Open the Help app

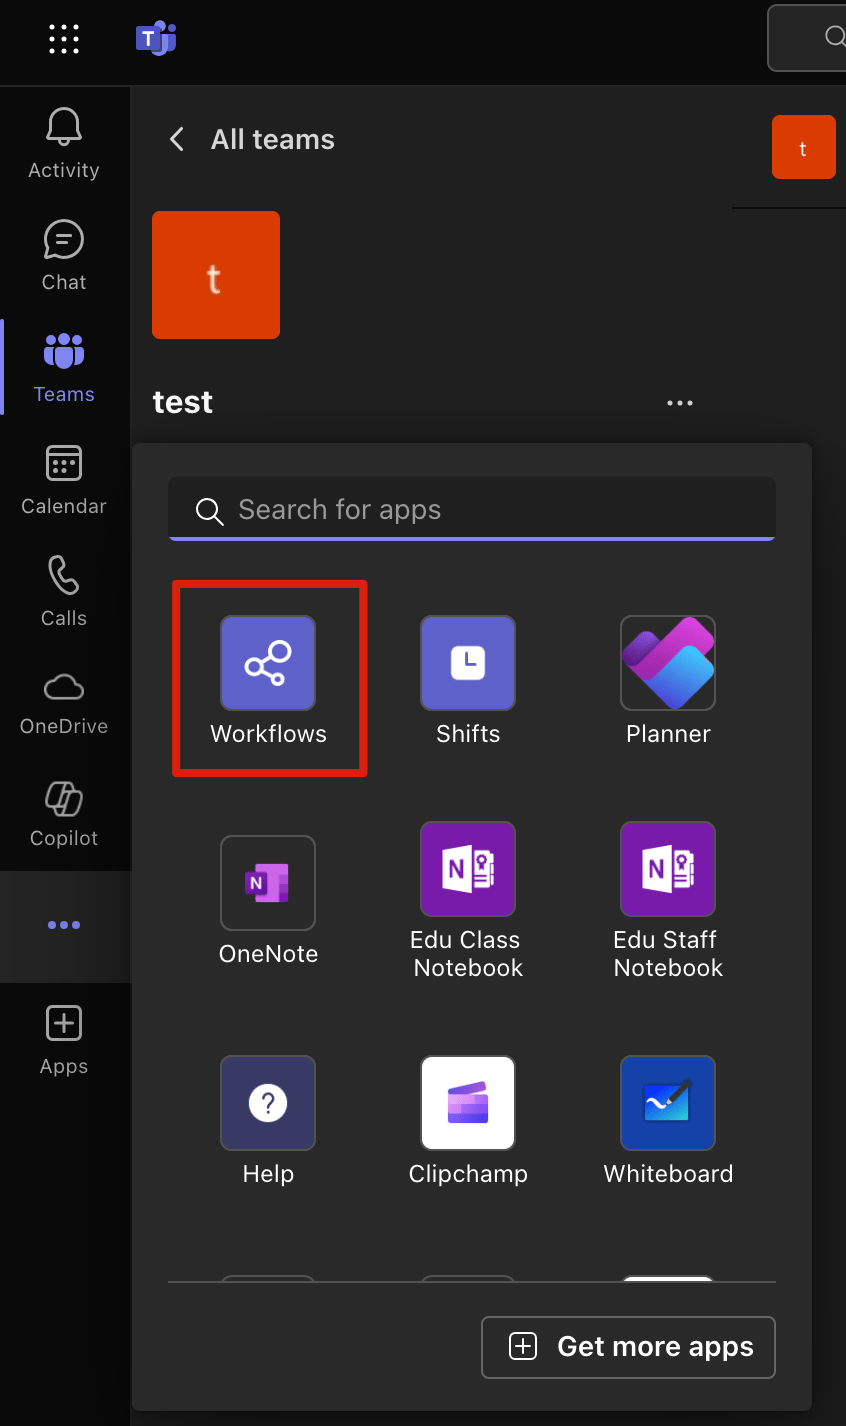[268, 1120]
